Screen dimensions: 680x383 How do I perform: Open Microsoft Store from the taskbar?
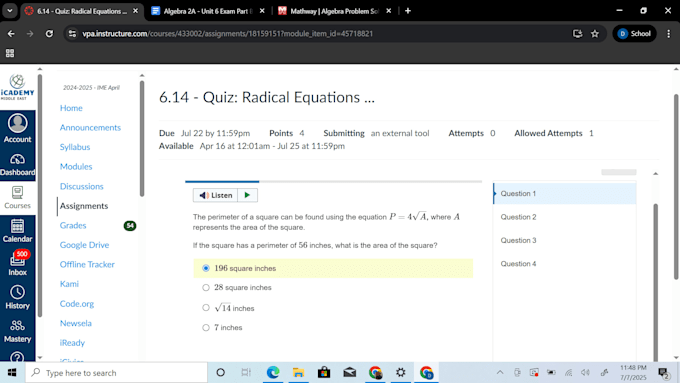click(x=324, y=373)
